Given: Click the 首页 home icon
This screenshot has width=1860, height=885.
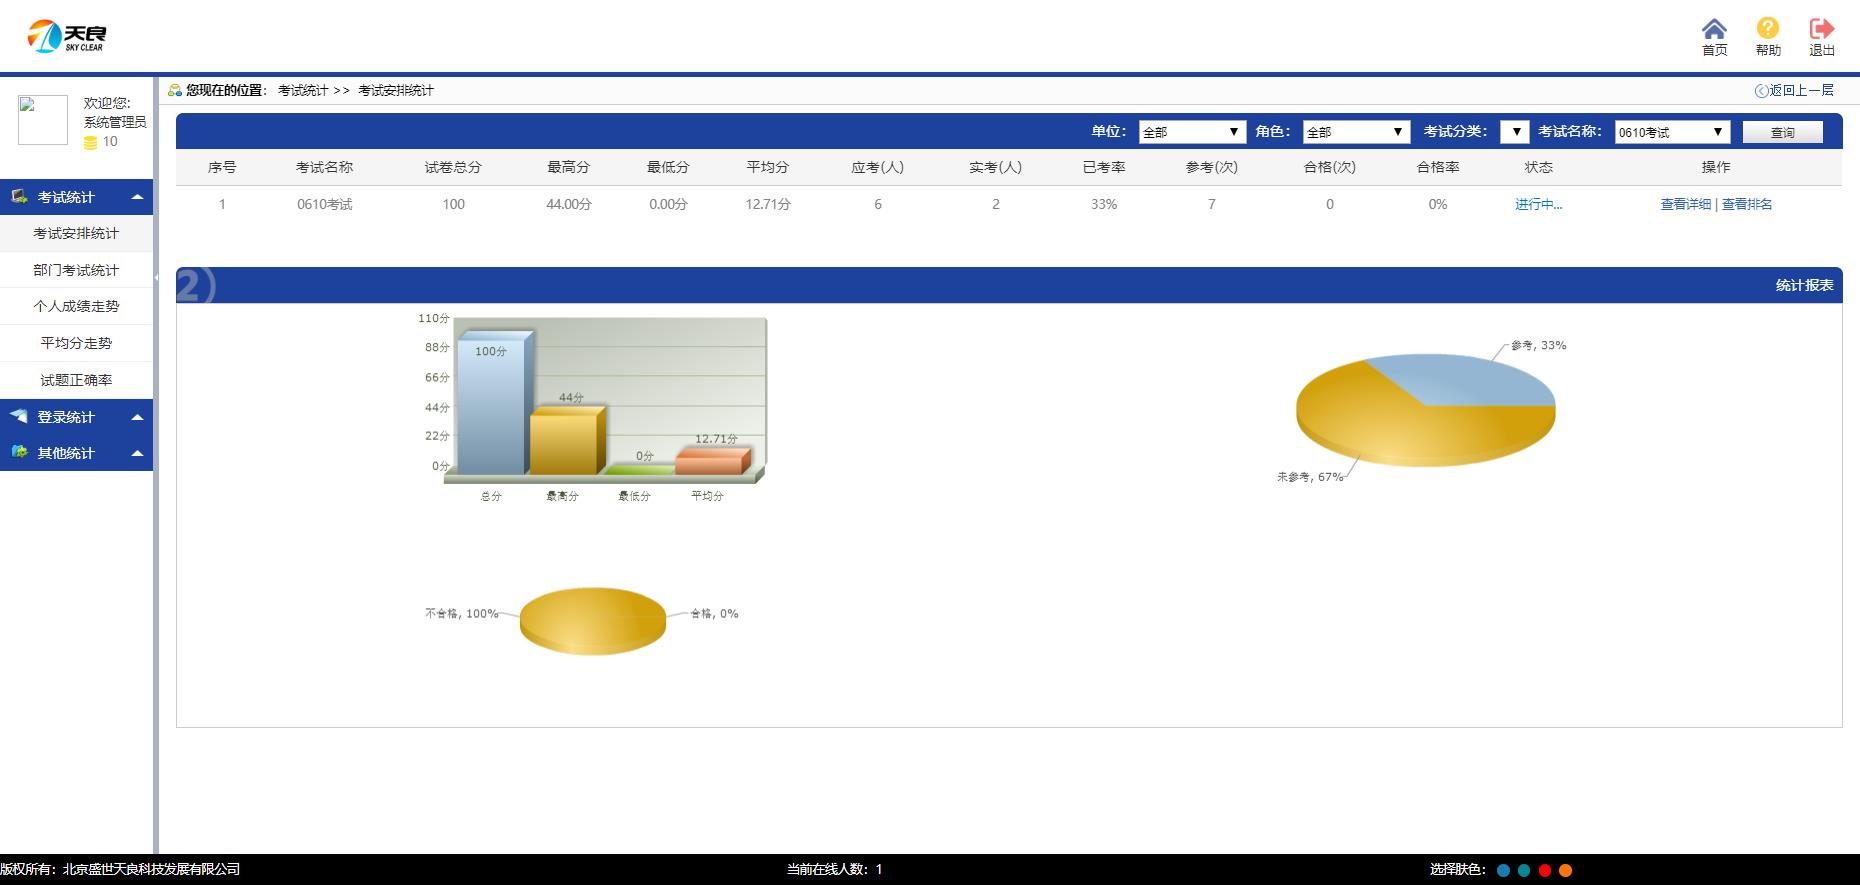Looking at the screenshot, I should 1714,30.
